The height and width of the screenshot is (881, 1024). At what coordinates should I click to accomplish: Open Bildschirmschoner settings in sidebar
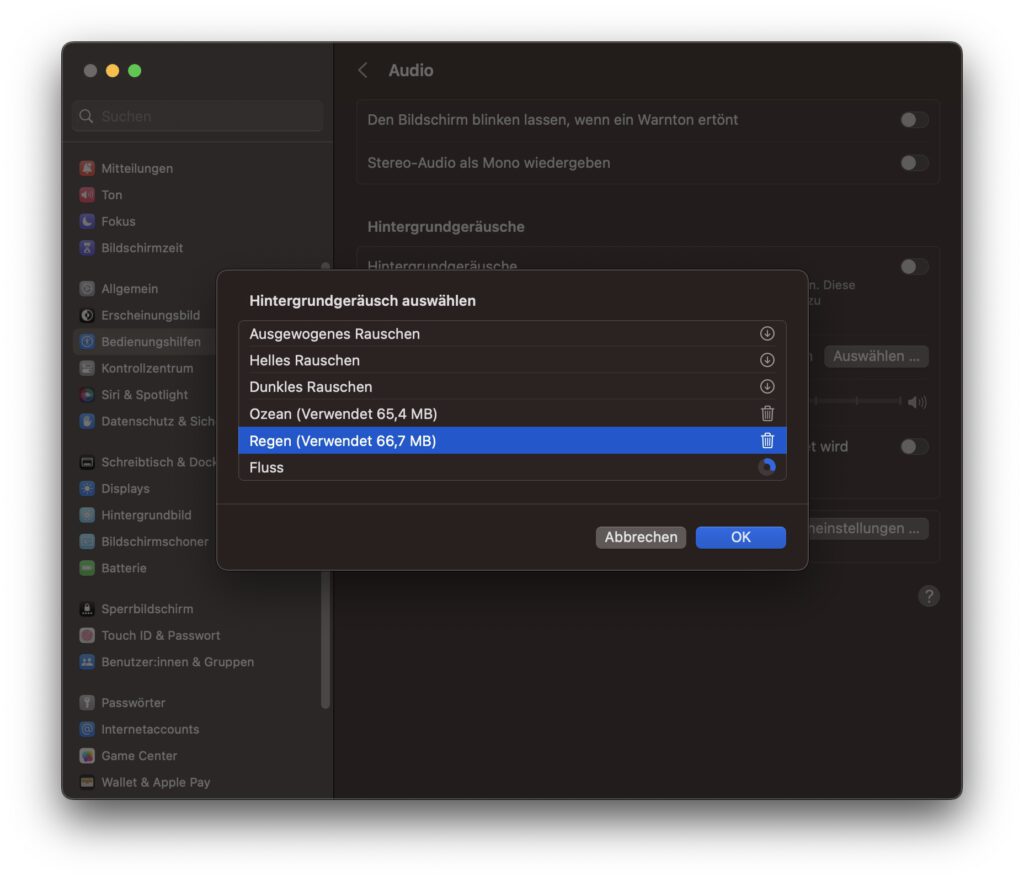[154, 542]
